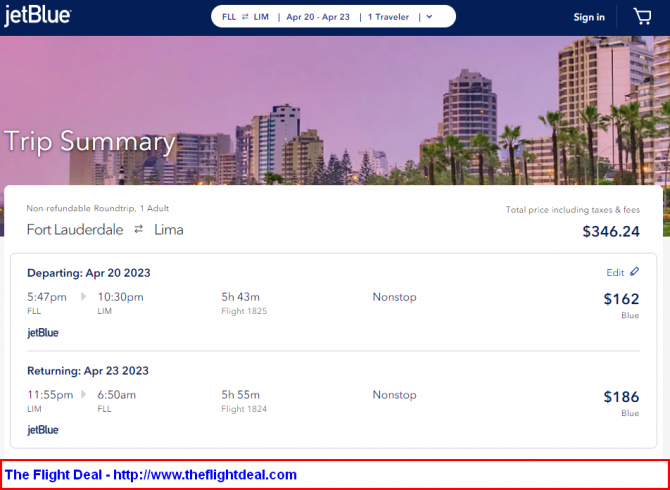The image size is (670, 490).
Task: Click the jetBlue logo under returning flight
Action: [x=43, y=430]
